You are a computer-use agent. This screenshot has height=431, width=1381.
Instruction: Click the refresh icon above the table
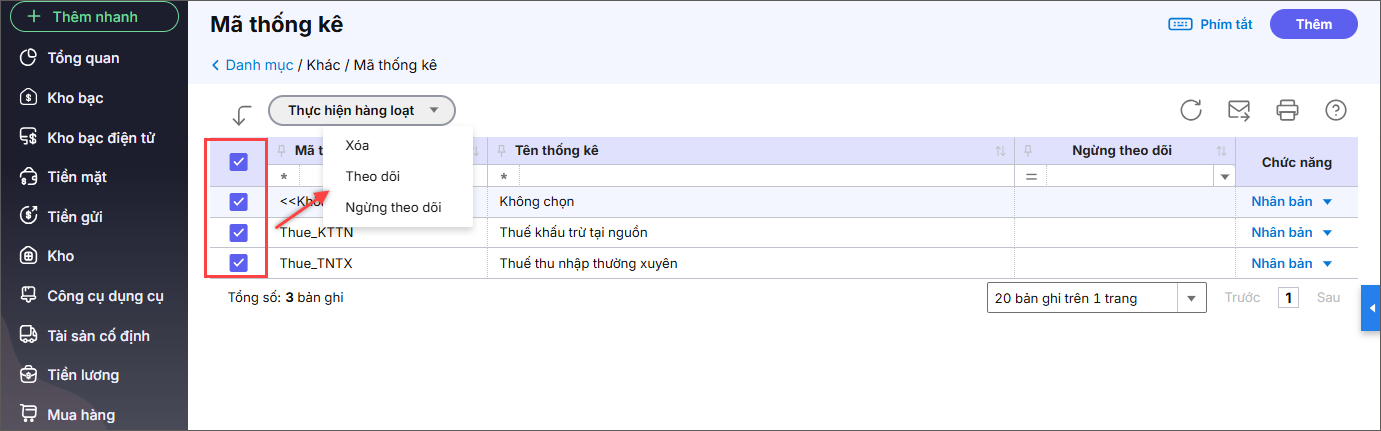[x=1190, y=110]
